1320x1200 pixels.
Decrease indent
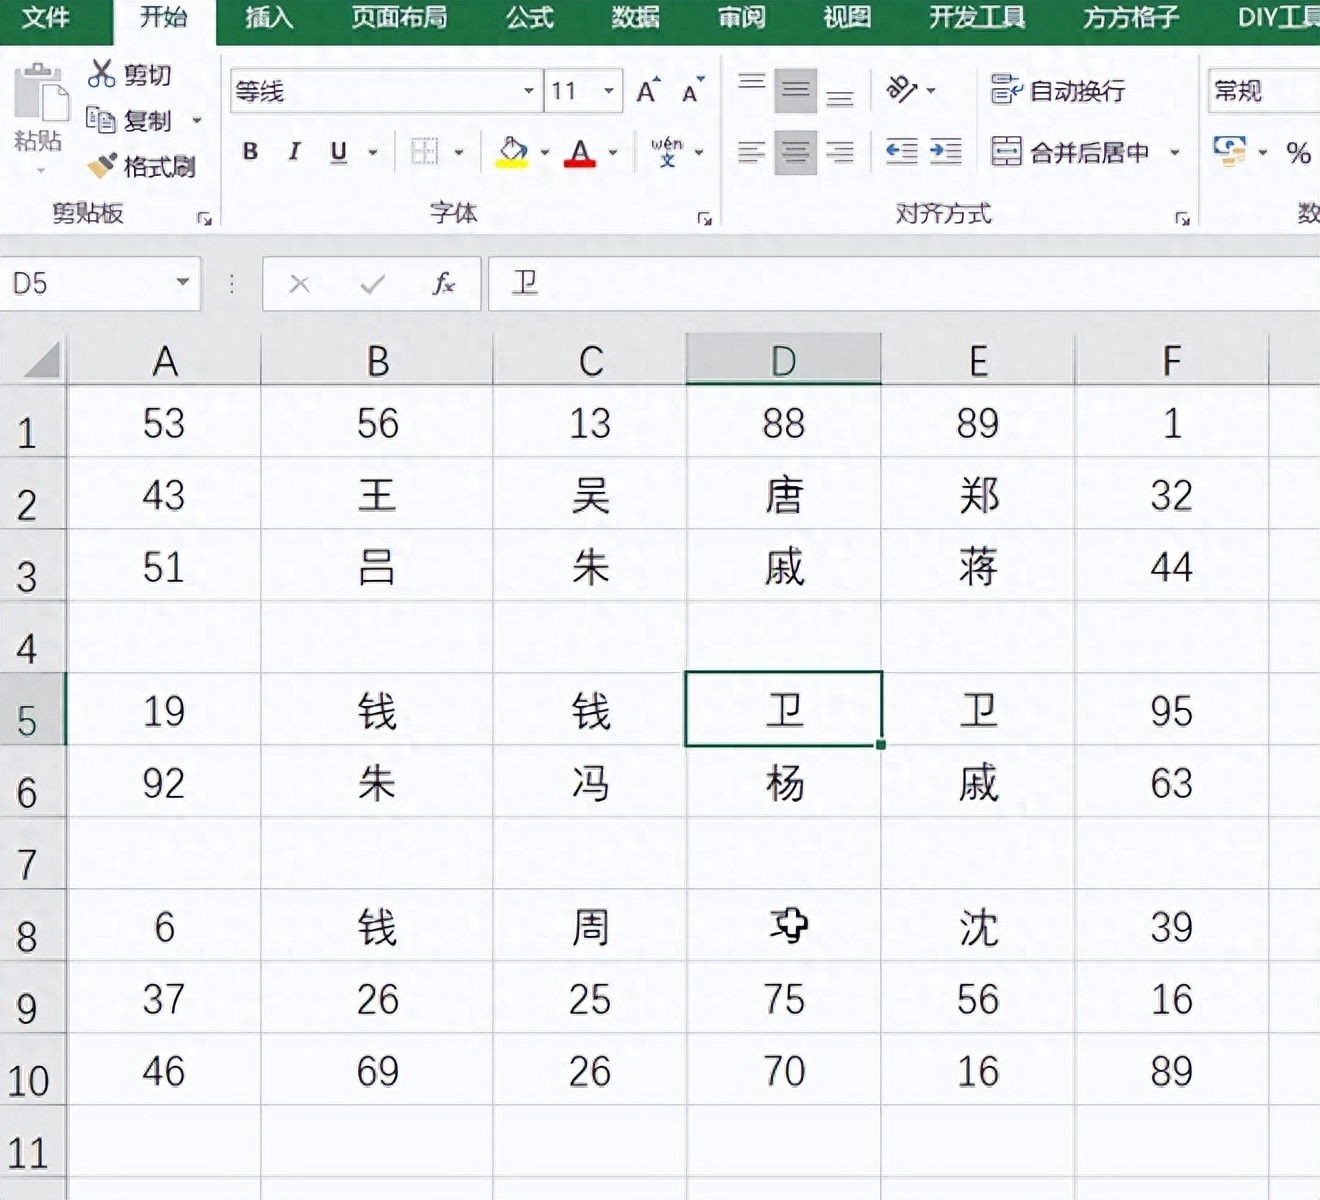(902, 152)
